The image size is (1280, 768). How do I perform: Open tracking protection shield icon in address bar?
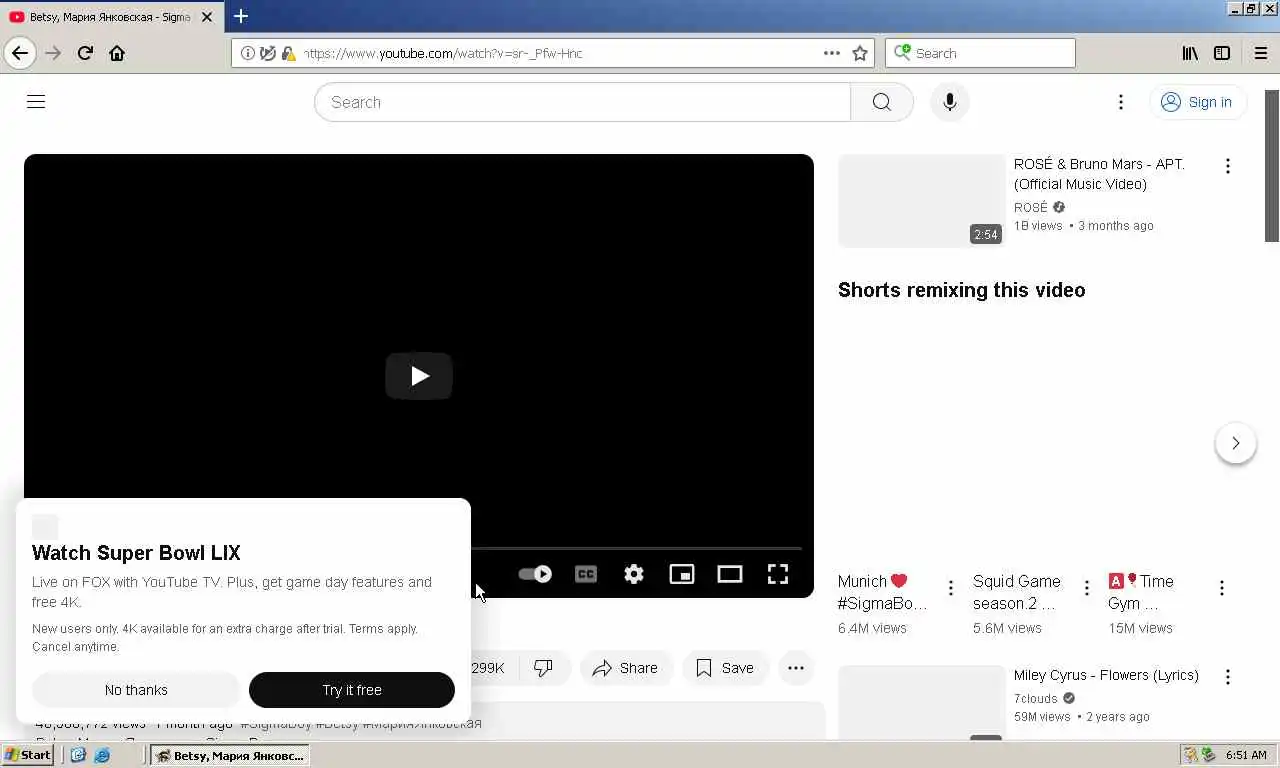coord(268,53)
